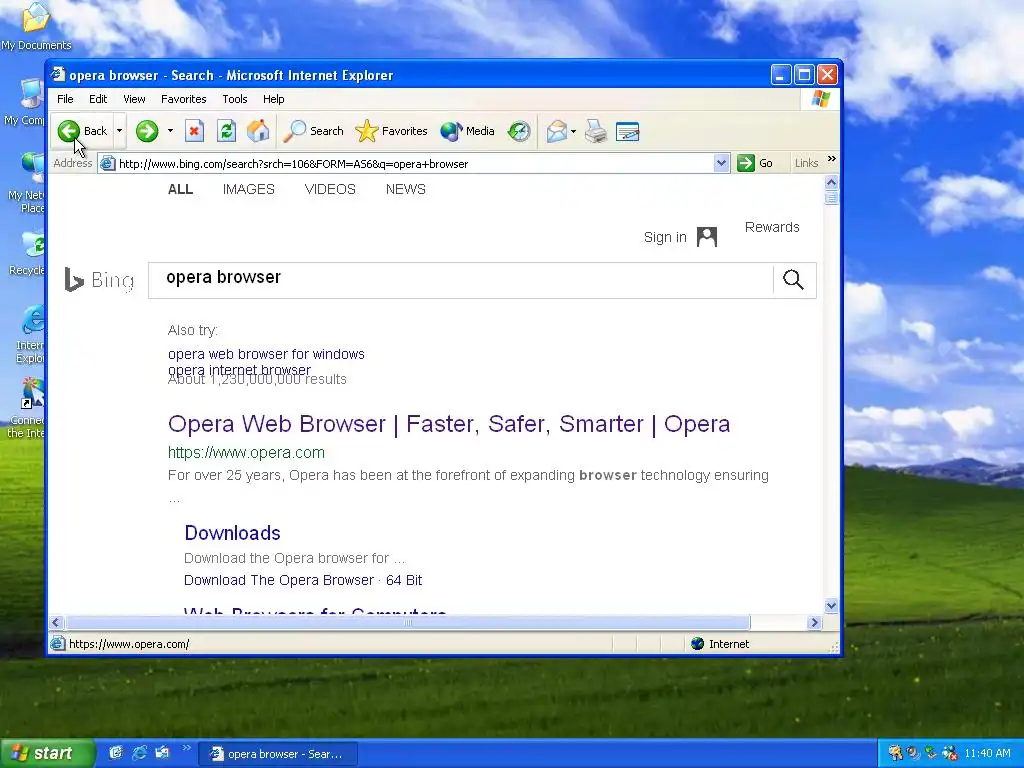Click the https://www.opera.com green URL
Screen dimensions: 1024x768
point(246,453)
